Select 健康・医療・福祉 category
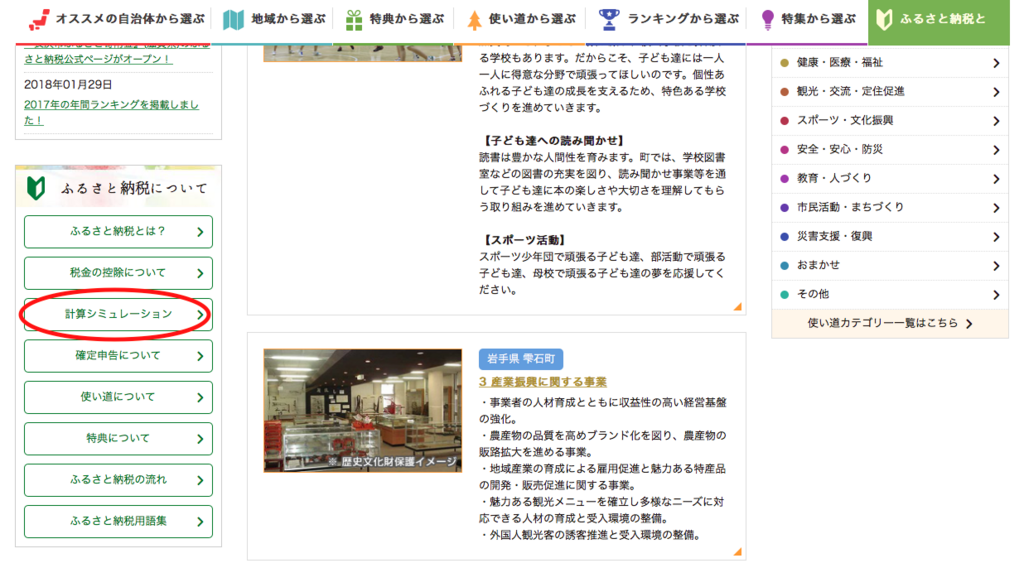The height and width of the screenshot is (563, 1024). click(x=890, y=63)
